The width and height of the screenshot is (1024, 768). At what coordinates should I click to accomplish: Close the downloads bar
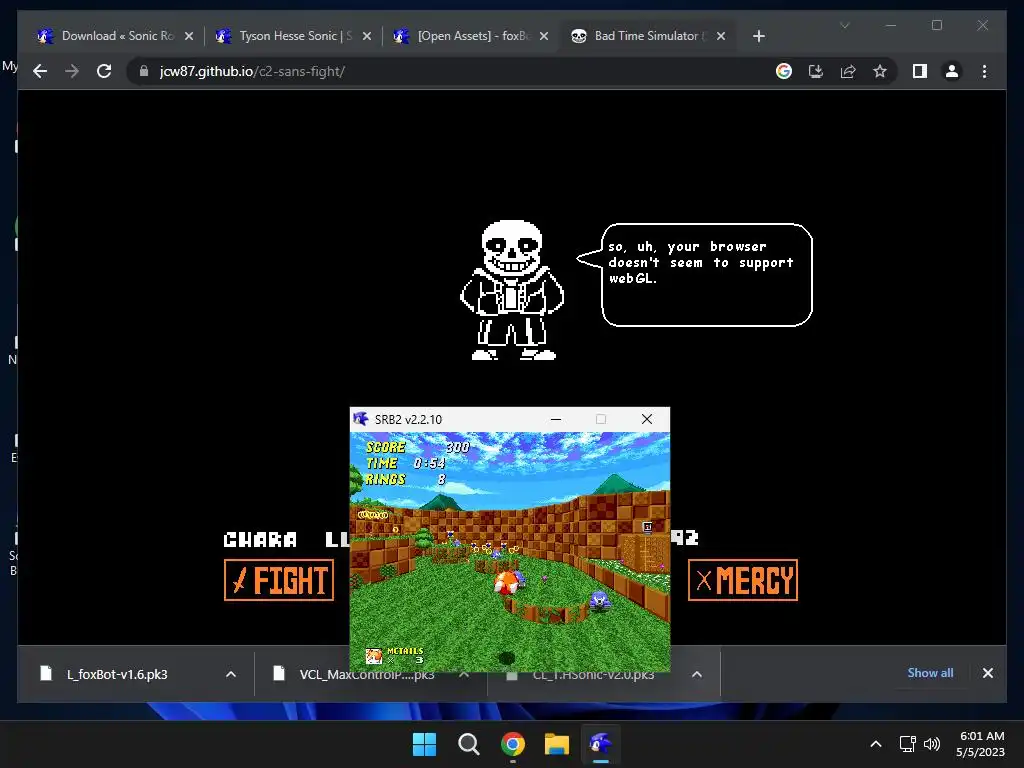pyautogui.click(x=987, y=673)
